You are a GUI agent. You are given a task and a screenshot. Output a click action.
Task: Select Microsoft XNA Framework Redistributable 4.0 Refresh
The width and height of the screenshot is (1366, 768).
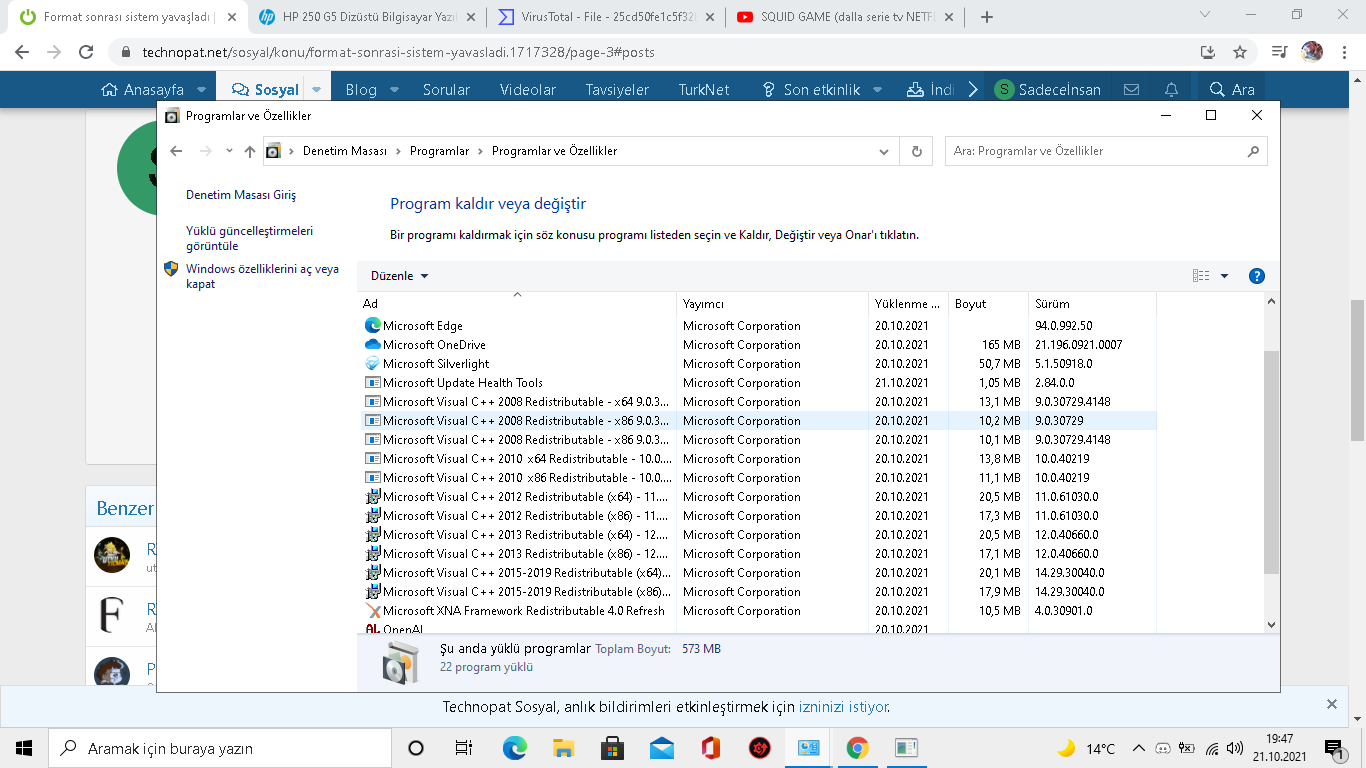[757, 611]
